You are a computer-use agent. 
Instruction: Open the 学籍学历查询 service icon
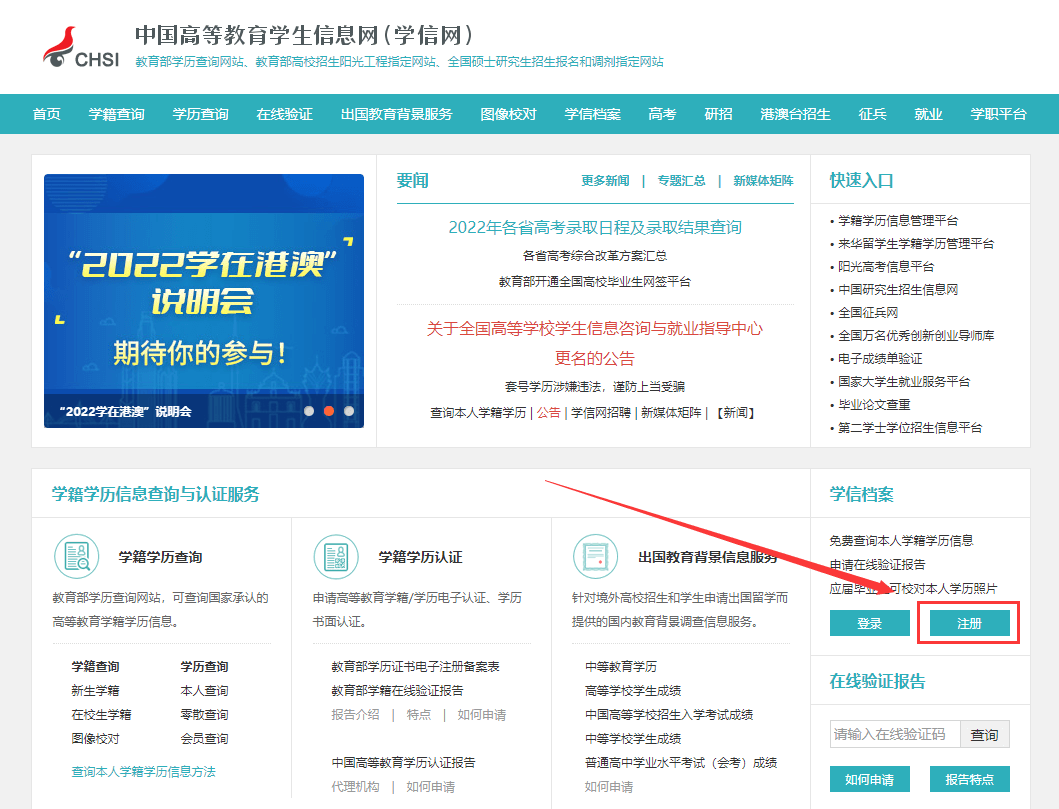point(77,556)
